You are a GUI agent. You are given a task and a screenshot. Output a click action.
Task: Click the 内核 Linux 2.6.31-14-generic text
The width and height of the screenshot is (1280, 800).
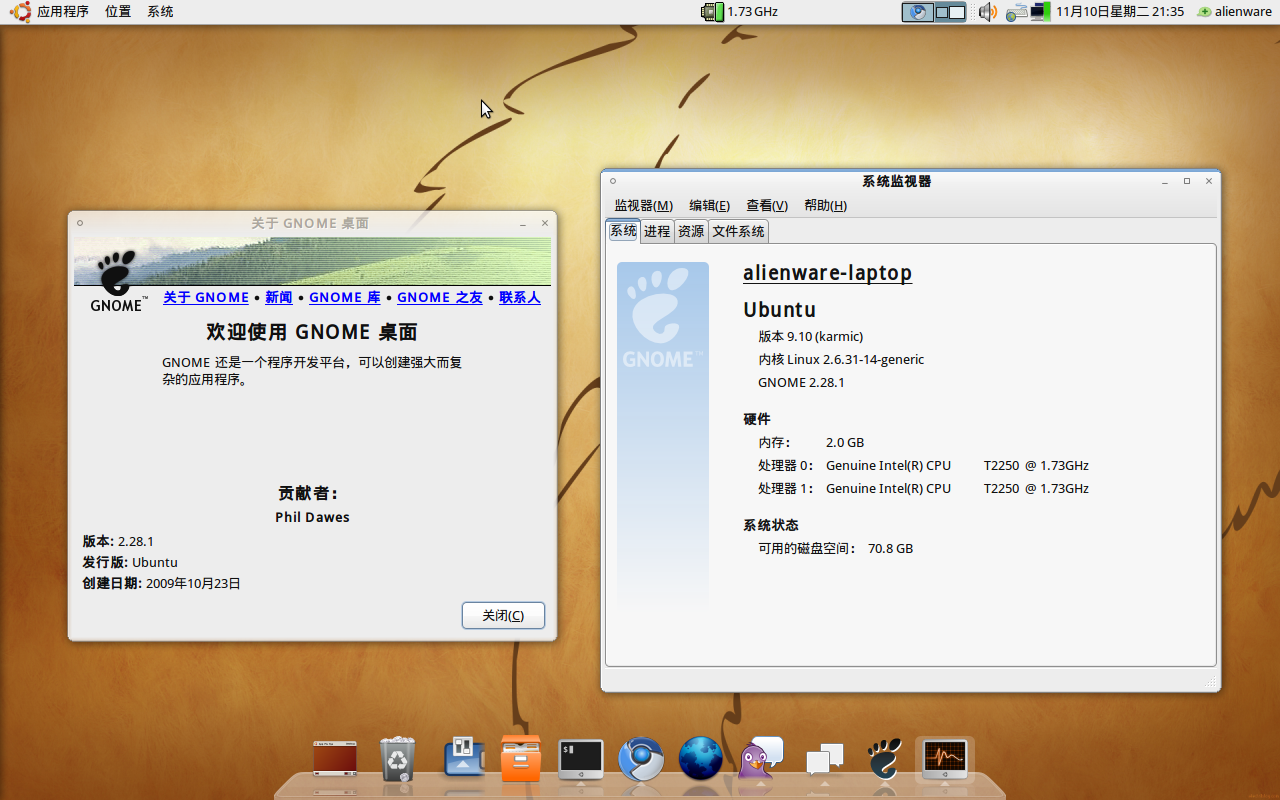(x=841, y=359)
